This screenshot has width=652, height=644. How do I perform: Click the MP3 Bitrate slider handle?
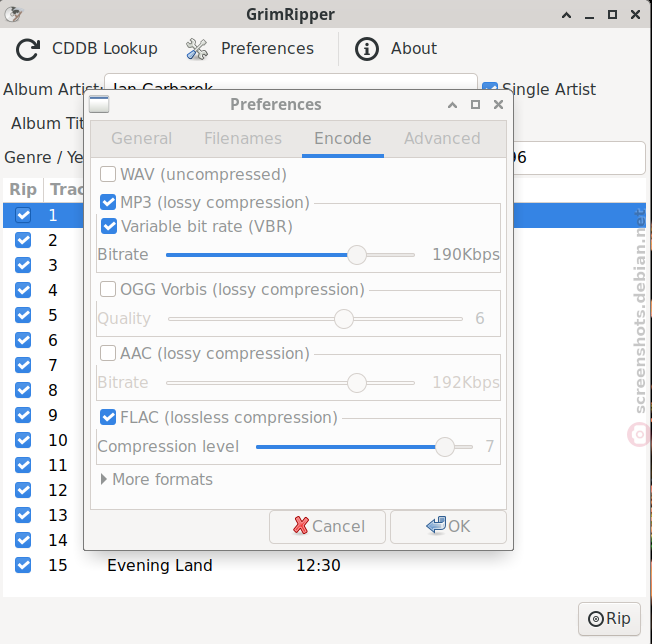click(357, 254)
